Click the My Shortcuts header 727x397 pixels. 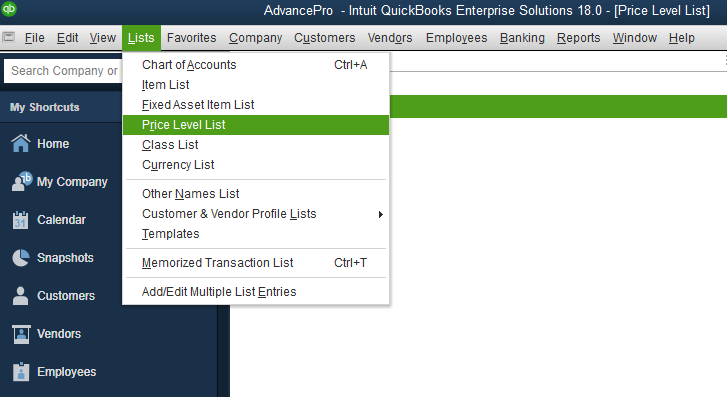[x=45, y=107]
